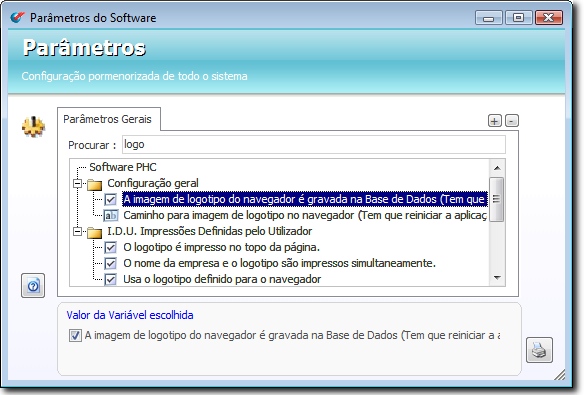The image size is (584, 395).
Task: Select highlighted row 'A imagem de logotipo do navegador'
Action: tap(305, 199)
